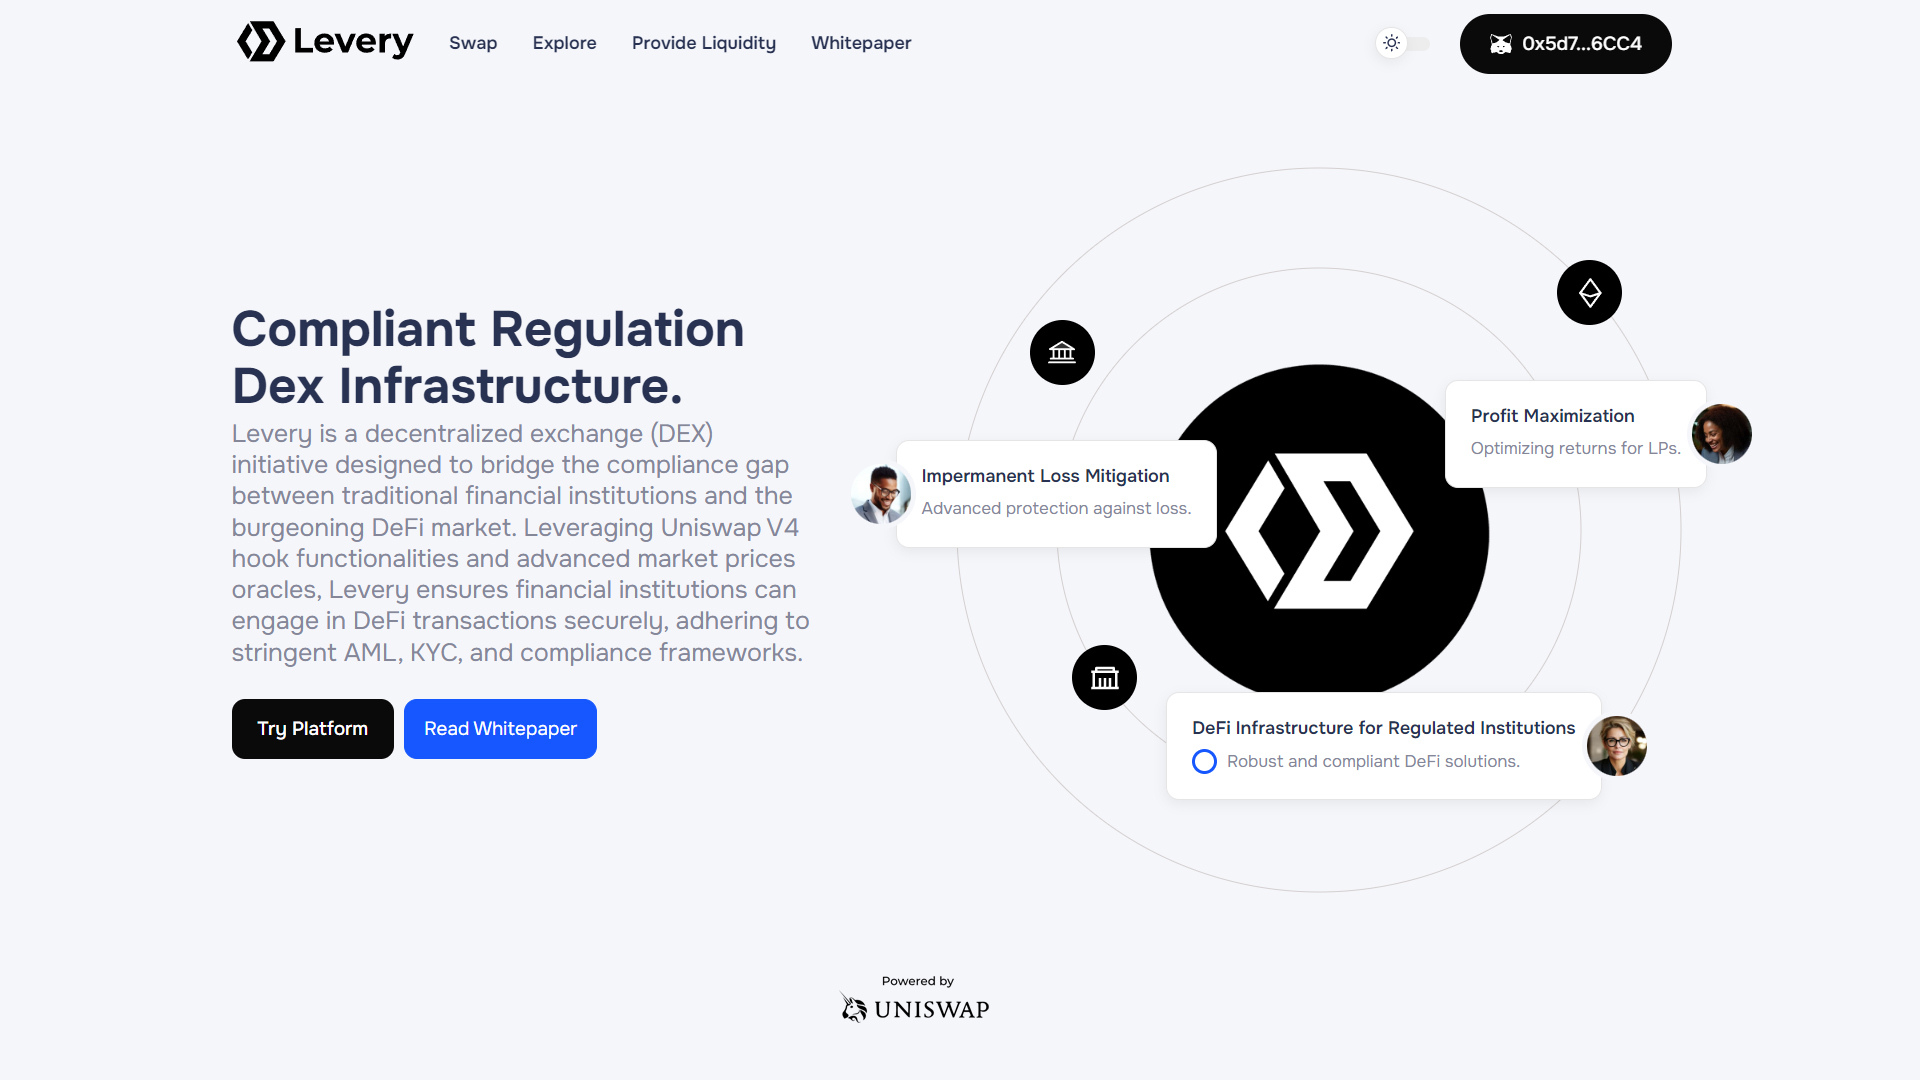Click the institution columns icon near the orbit

[x=1104, y=677]
